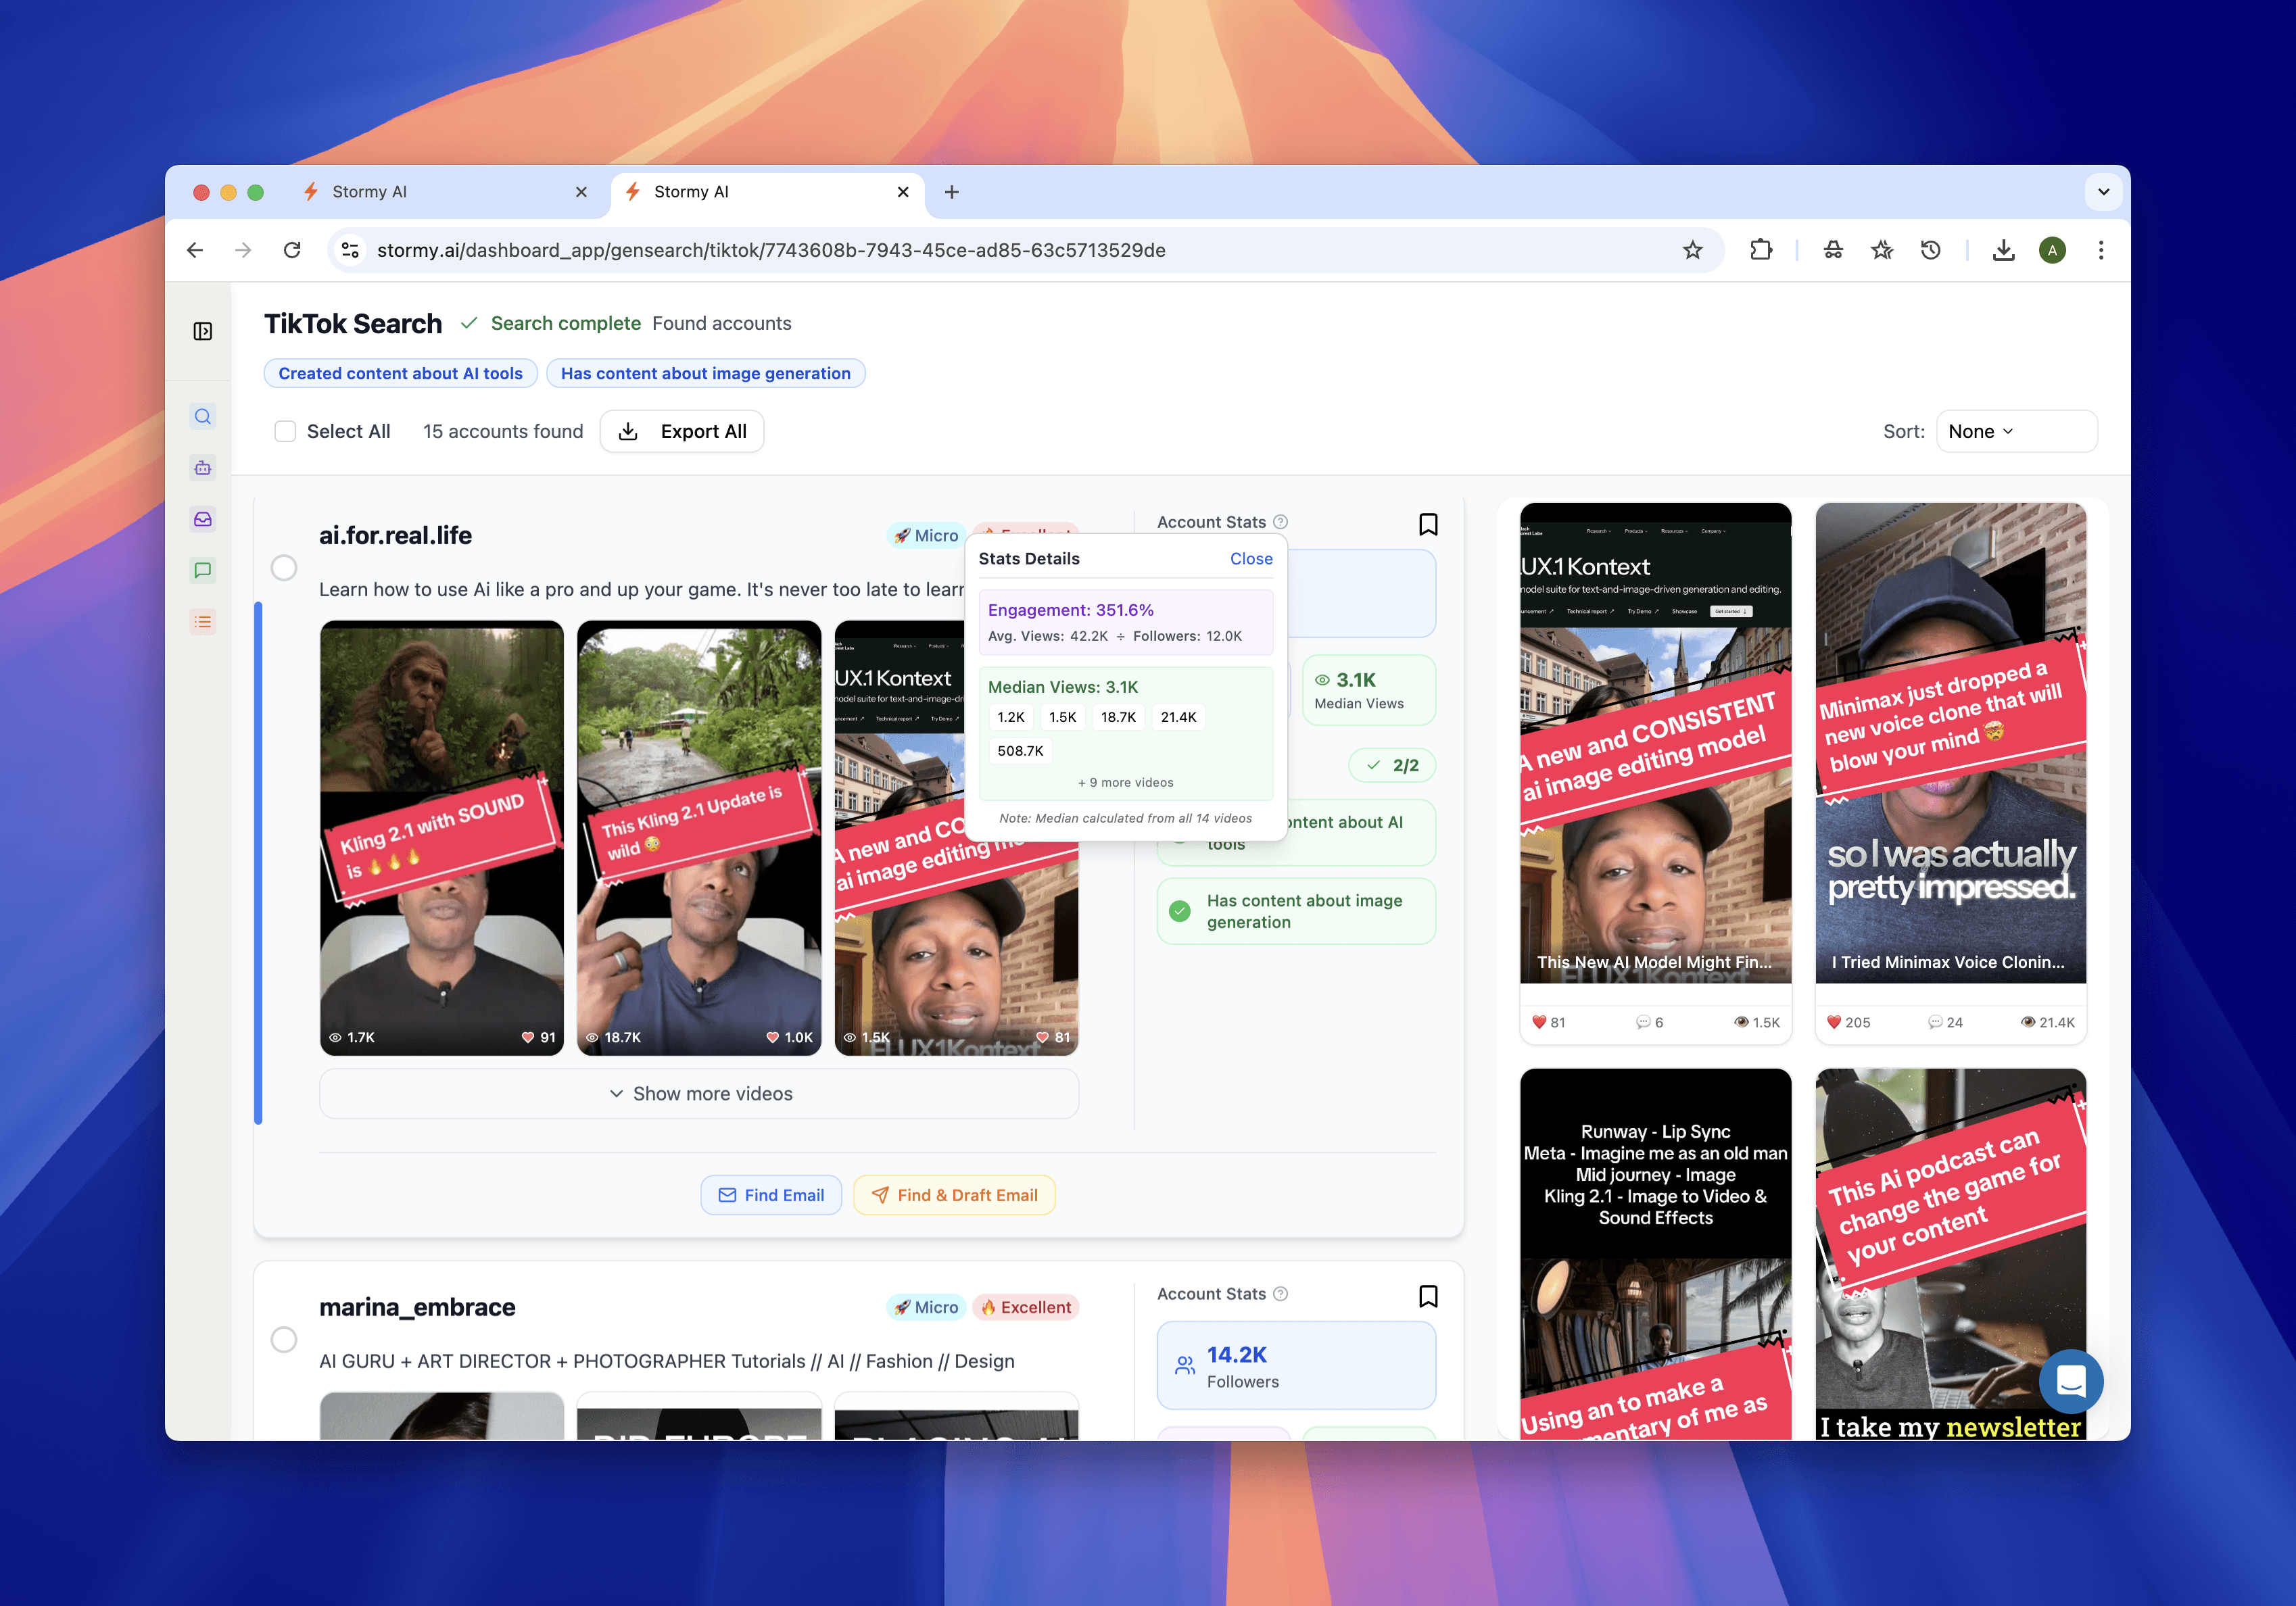
Task: Open the inbox sidebar icon
Action: click(x=202, y=519)
